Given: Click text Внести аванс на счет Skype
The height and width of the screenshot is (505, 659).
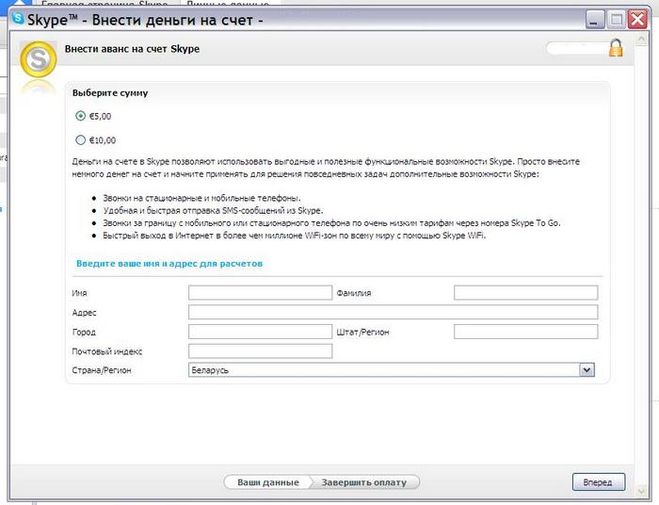Looking at the screenshot, I should 132,49.
